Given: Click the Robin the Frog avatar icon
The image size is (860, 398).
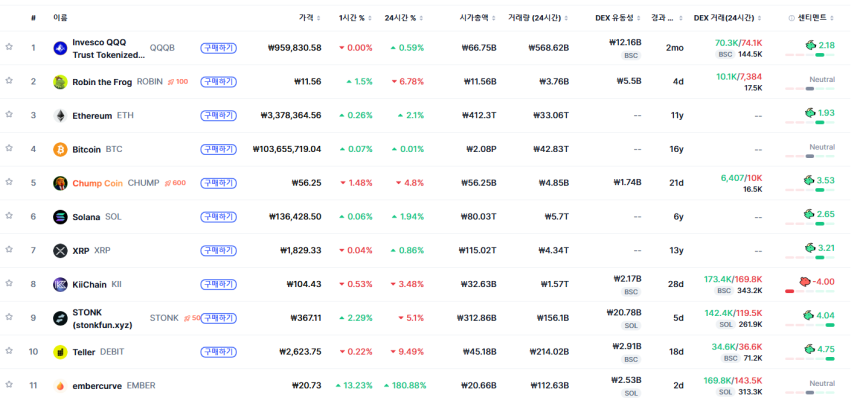Looking at the screenshot, I should pos(60,82).
